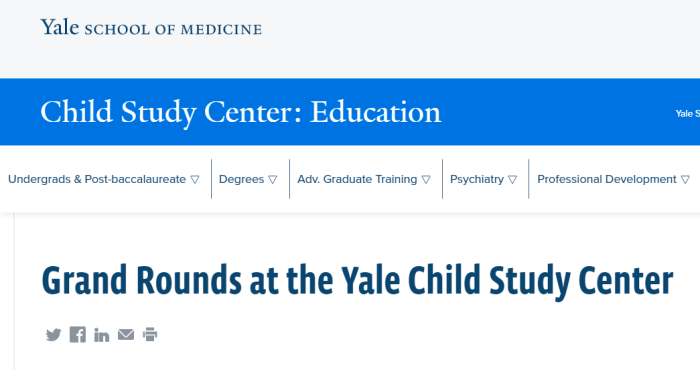Expand the Professional Development dropdown triangle
This screenshot has height=370, width=700.
(x=685, y=179)
